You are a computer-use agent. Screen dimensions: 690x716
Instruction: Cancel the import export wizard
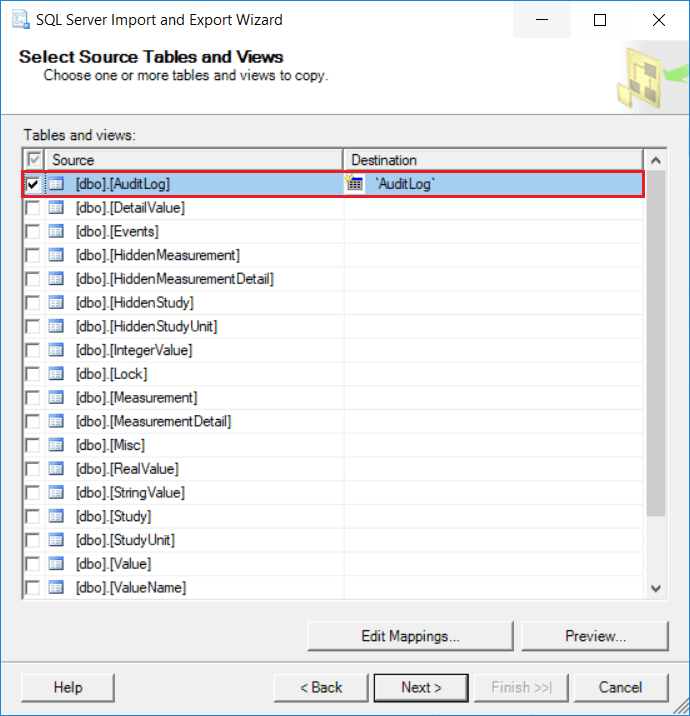click(x=621, y=687)
